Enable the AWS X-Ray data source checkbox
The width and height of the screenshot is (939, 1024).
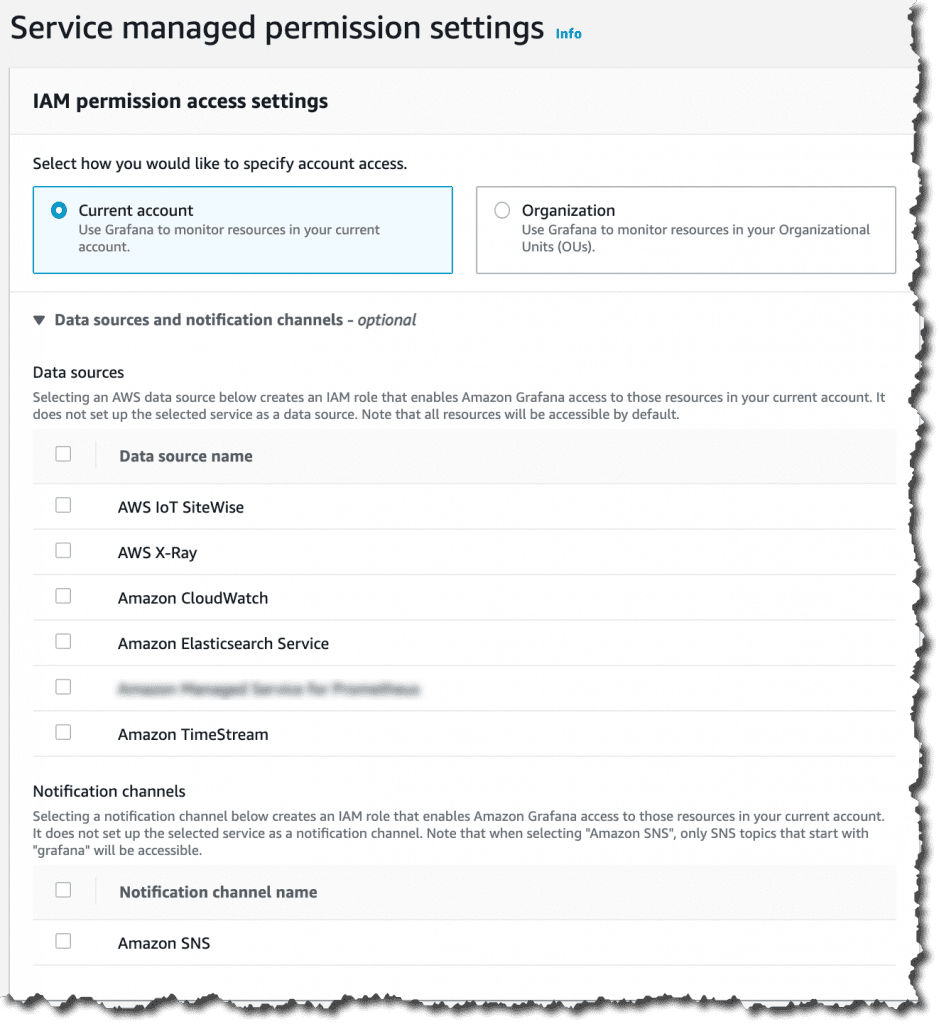63,551
